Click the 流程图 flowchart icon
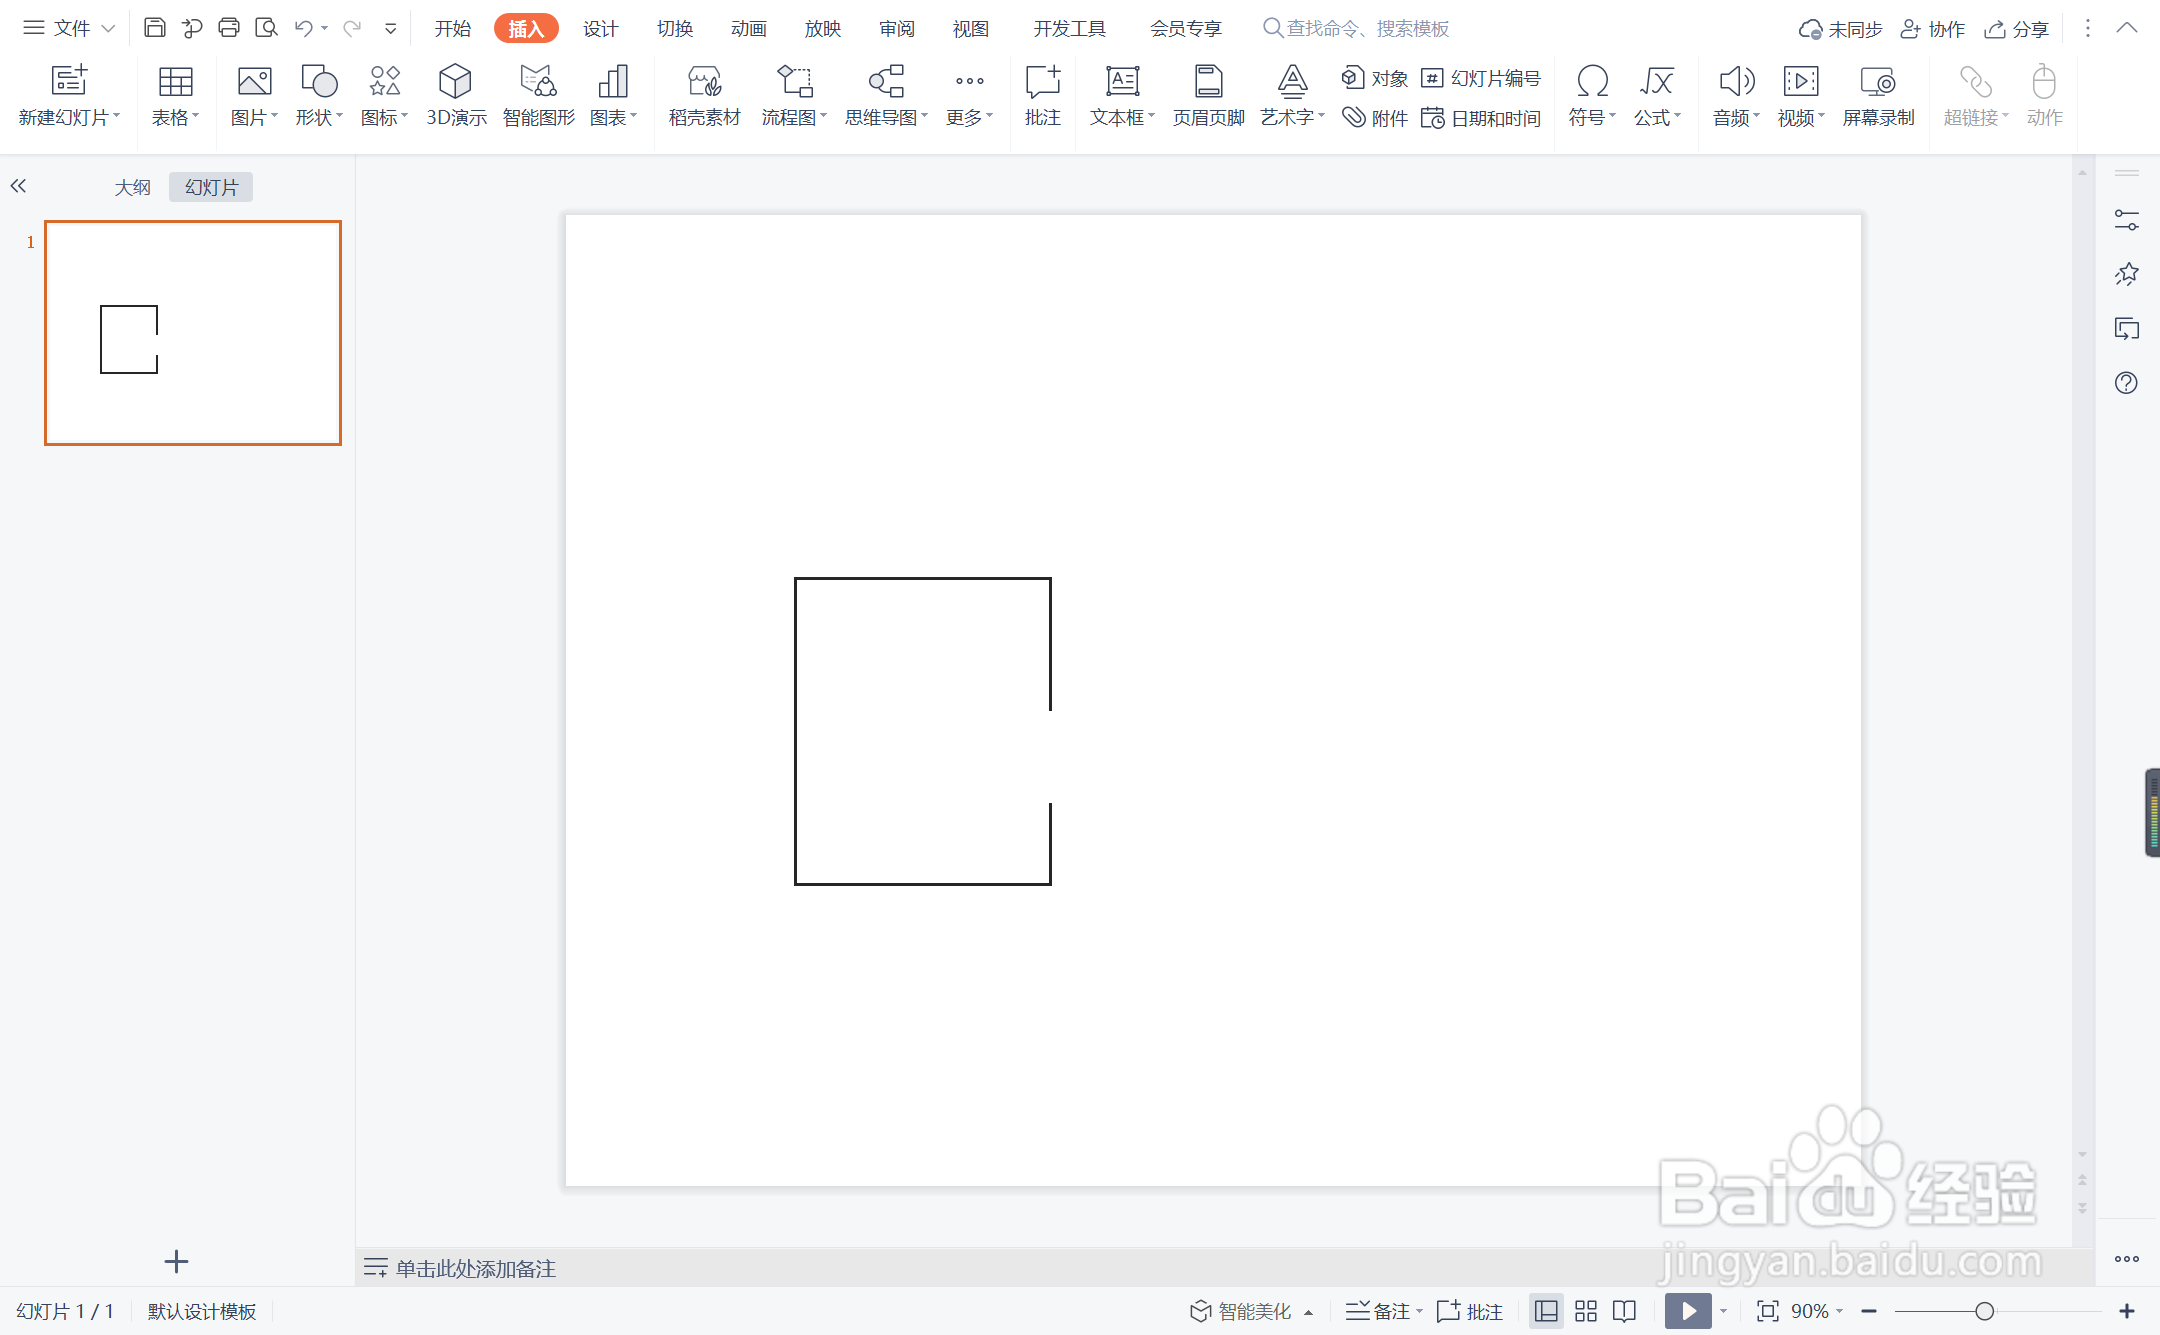Image resolution: width=2160 pixels, height=1335 pixels. (x=794, y=82)
